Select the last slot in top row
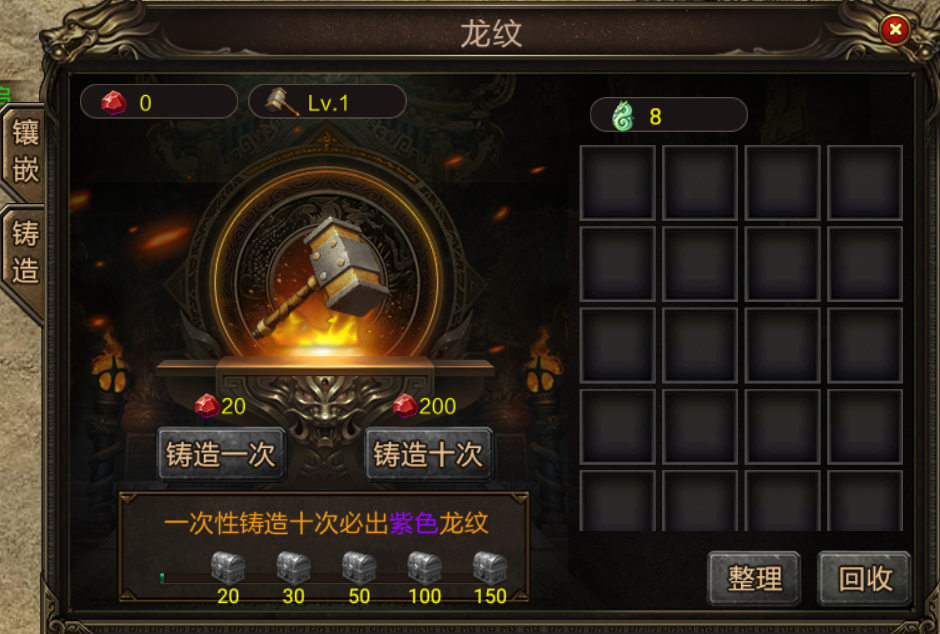 (865, 183)
